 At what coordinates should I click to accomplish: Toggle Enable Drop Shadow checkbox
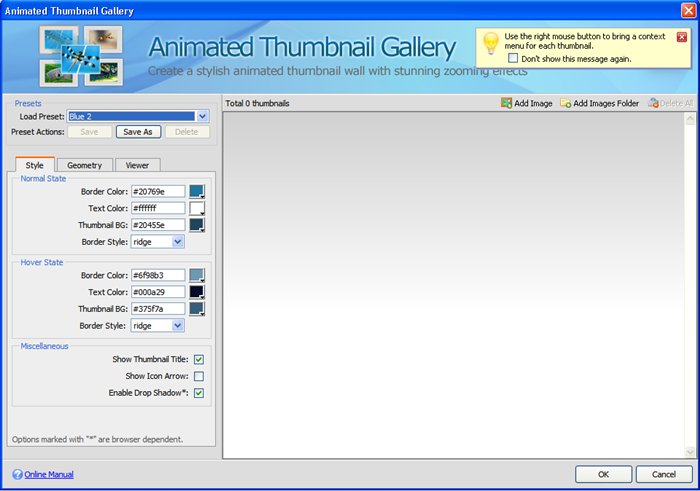pyautogui.click(x=199, y=393)
